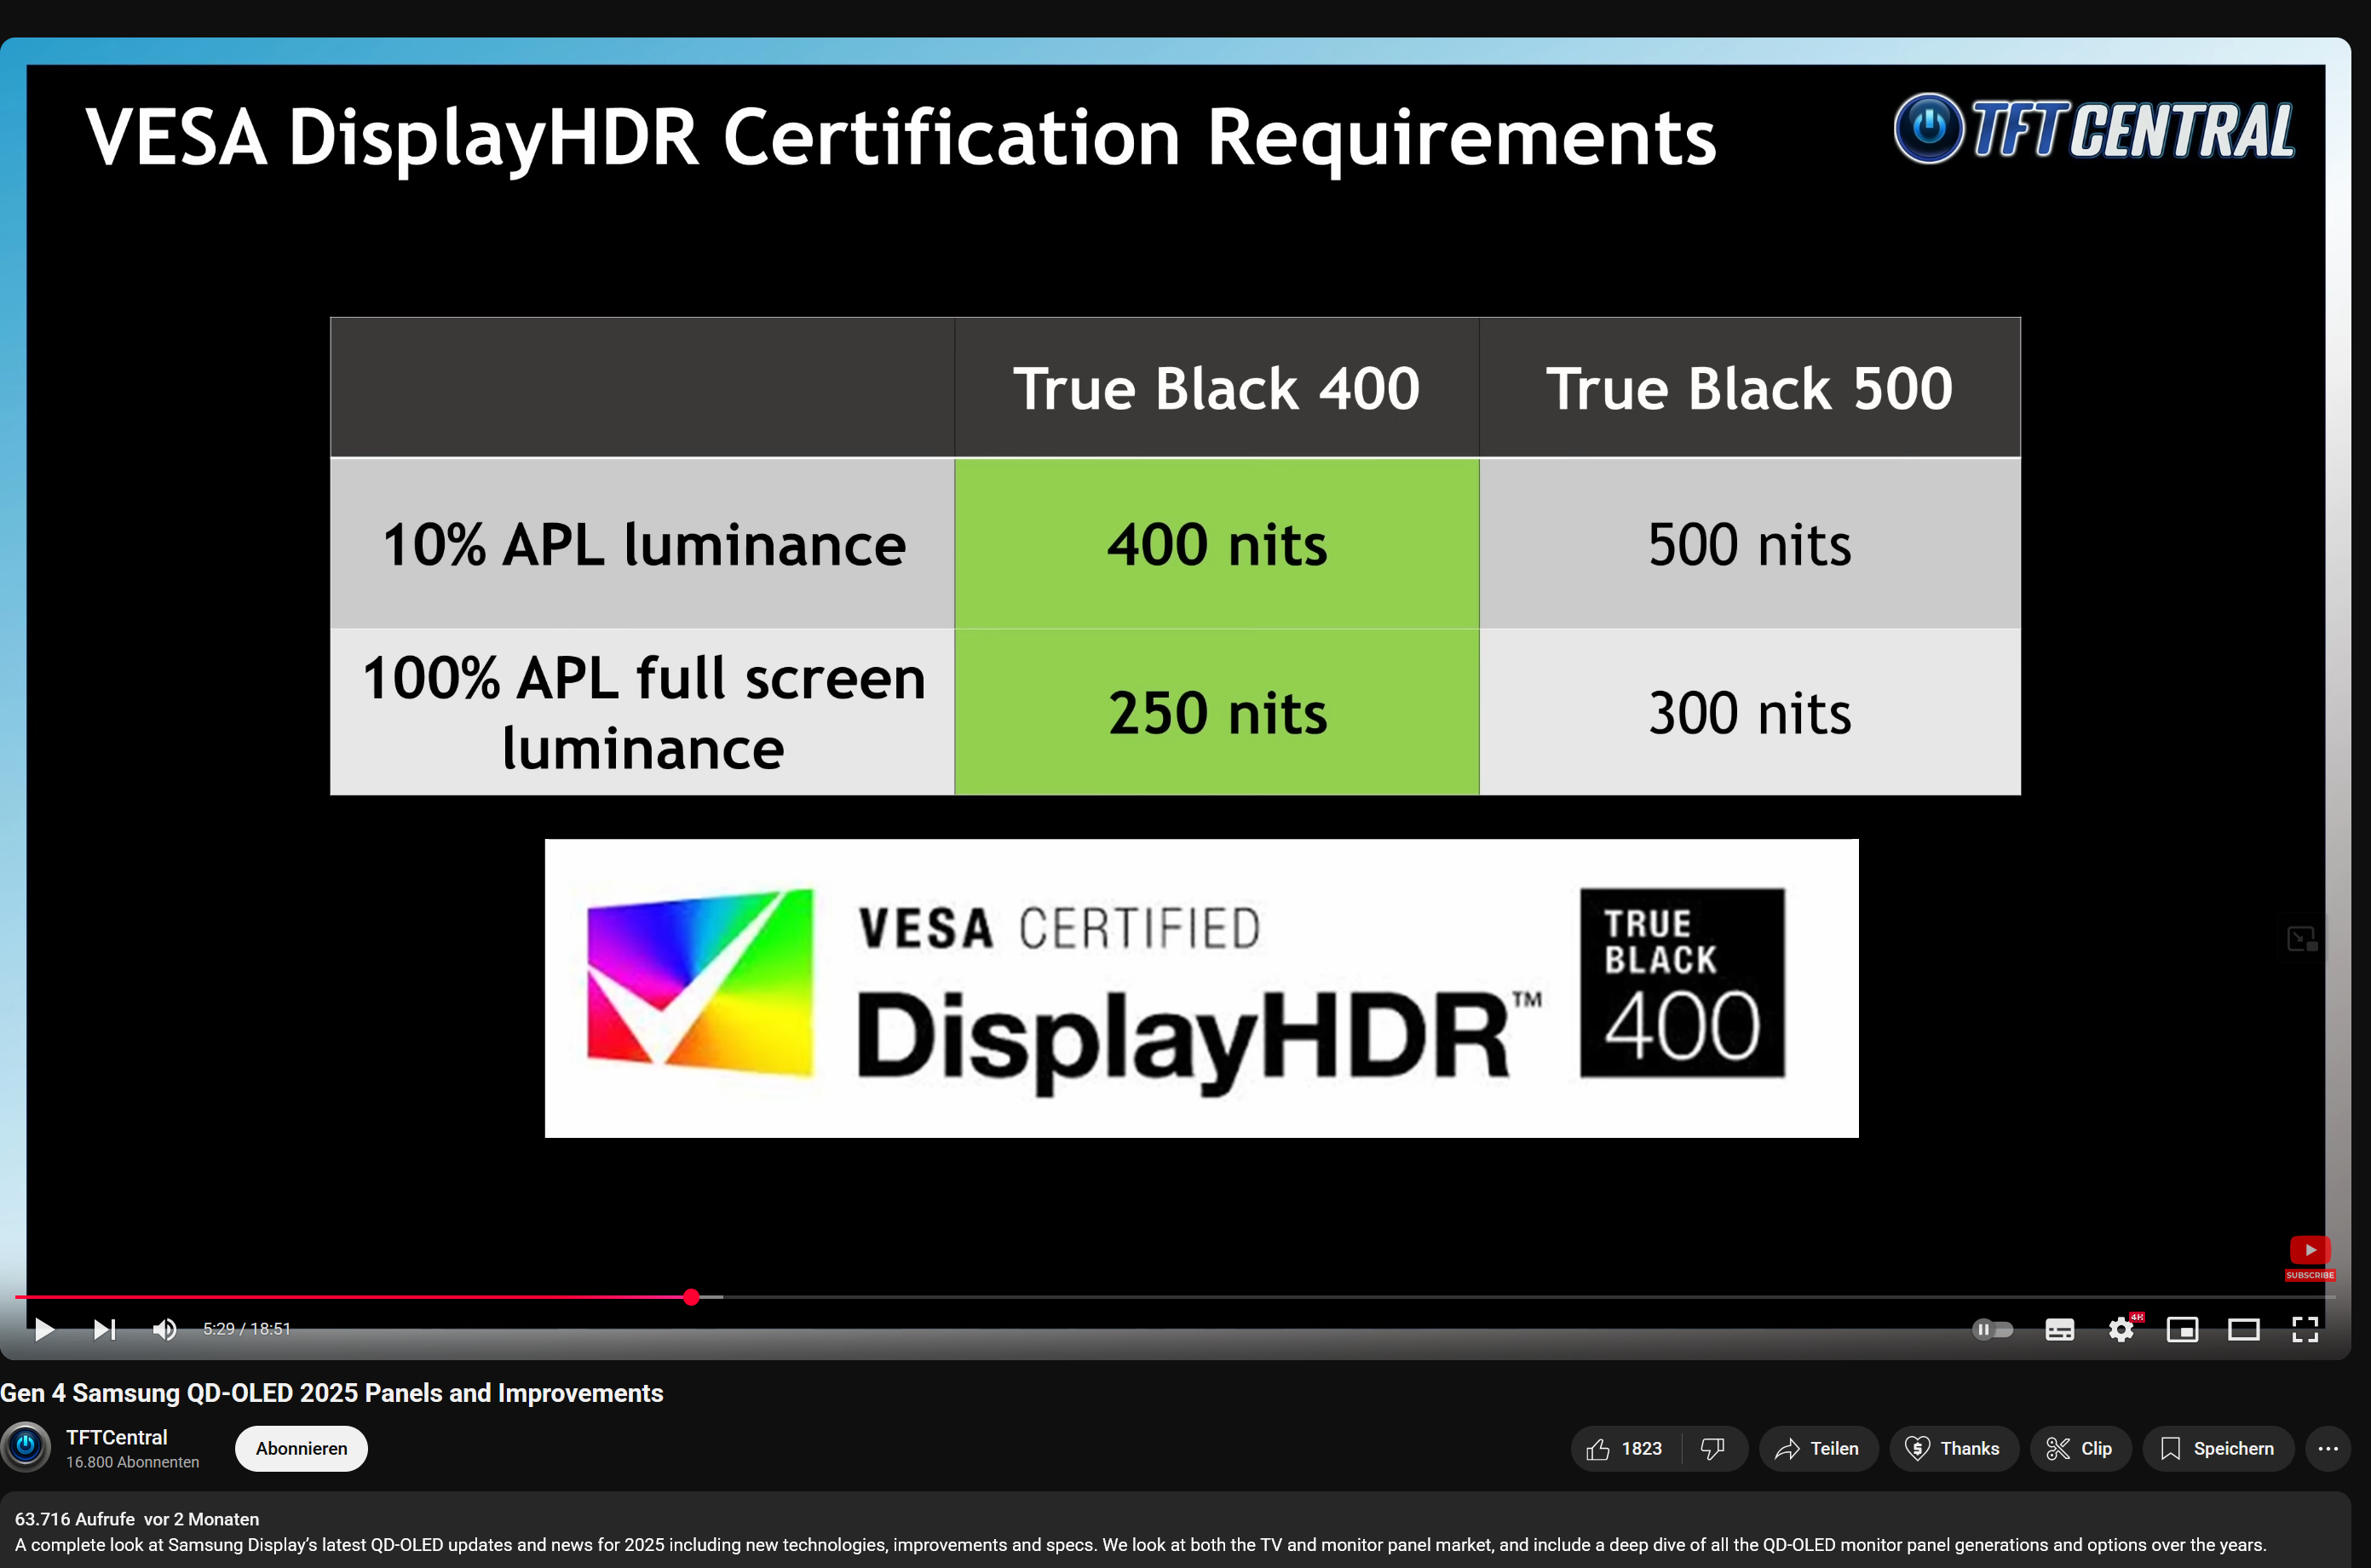Click the red progress bar scrubber
Viewport: 2371px width, 1568px height.
(x=691, y=1297)
